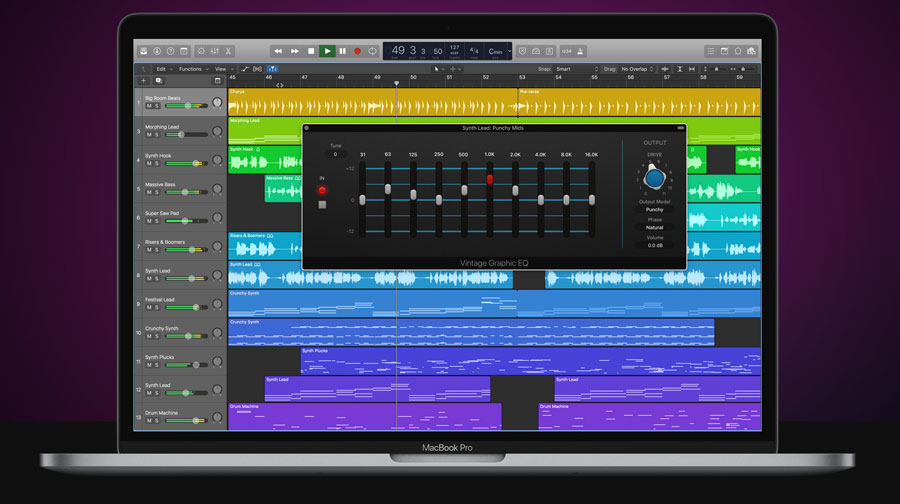Click the Library icon in the control bar

tap(144, 51)
